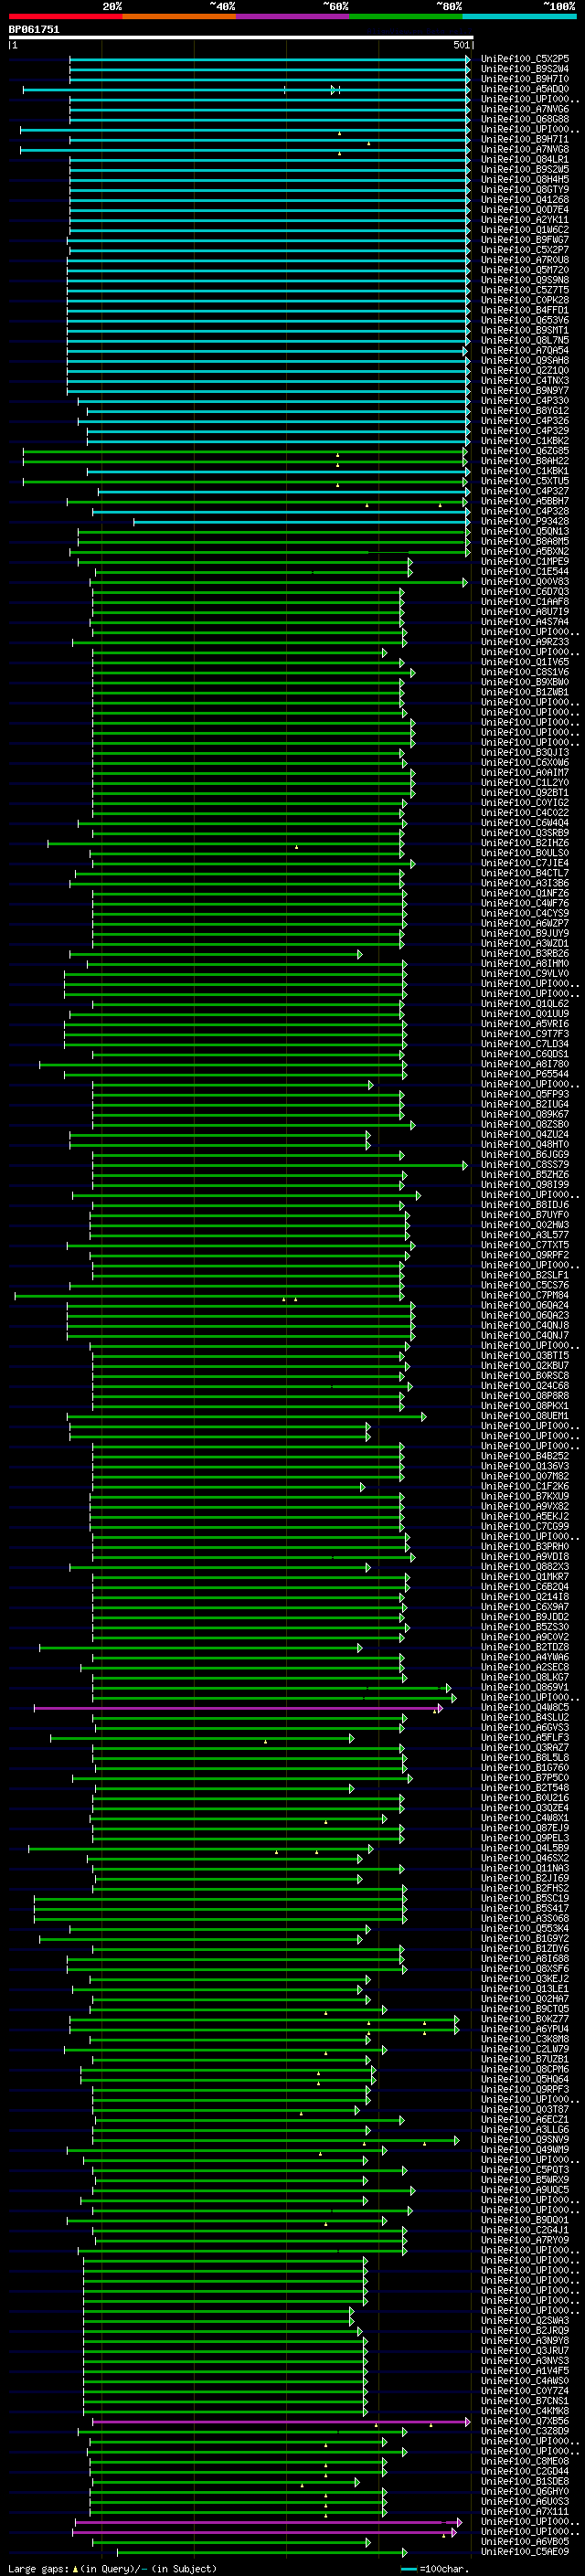585x2576 pixels.
Task: Click the red 20% identity legend segment
Action: pos(65,16)
